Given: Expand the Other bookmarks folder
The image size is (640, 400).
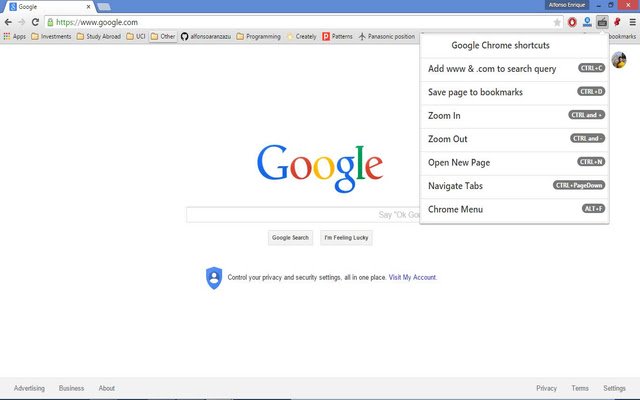Looking at the screenshot, I should tap(163, 36).
